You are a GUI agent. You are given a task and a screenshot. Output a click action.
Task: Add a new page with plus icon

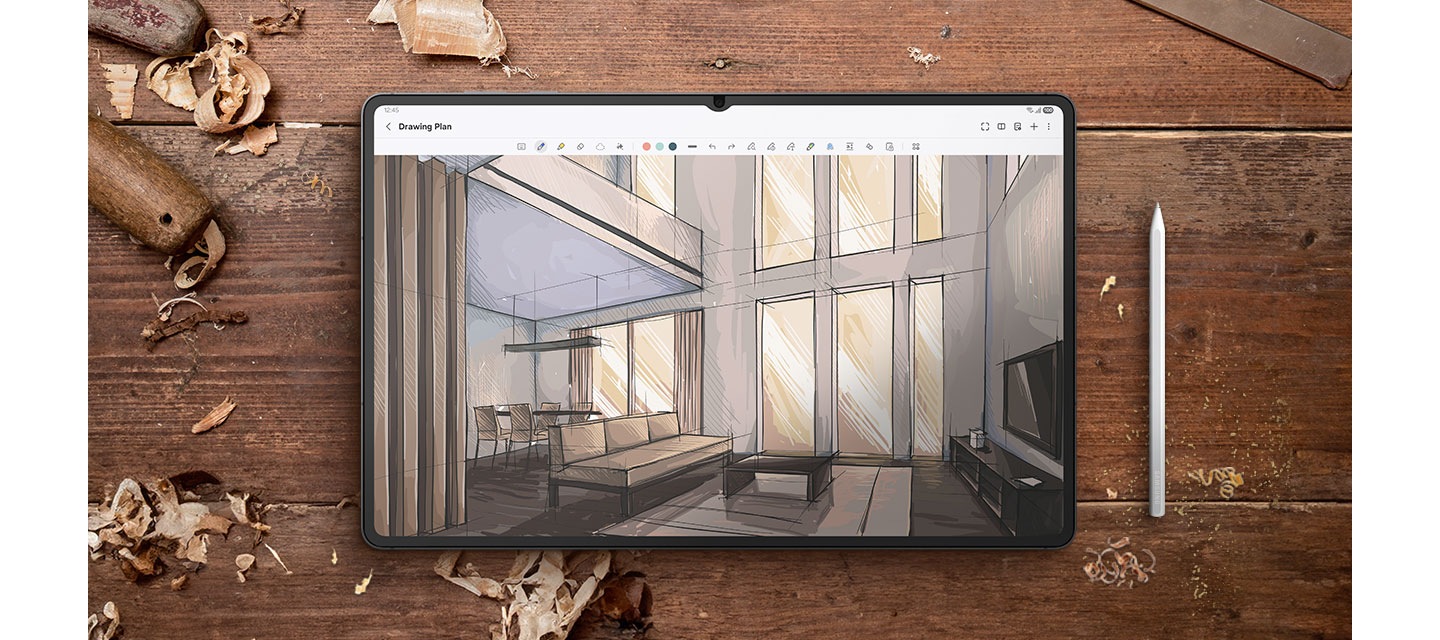(1034, 127)
